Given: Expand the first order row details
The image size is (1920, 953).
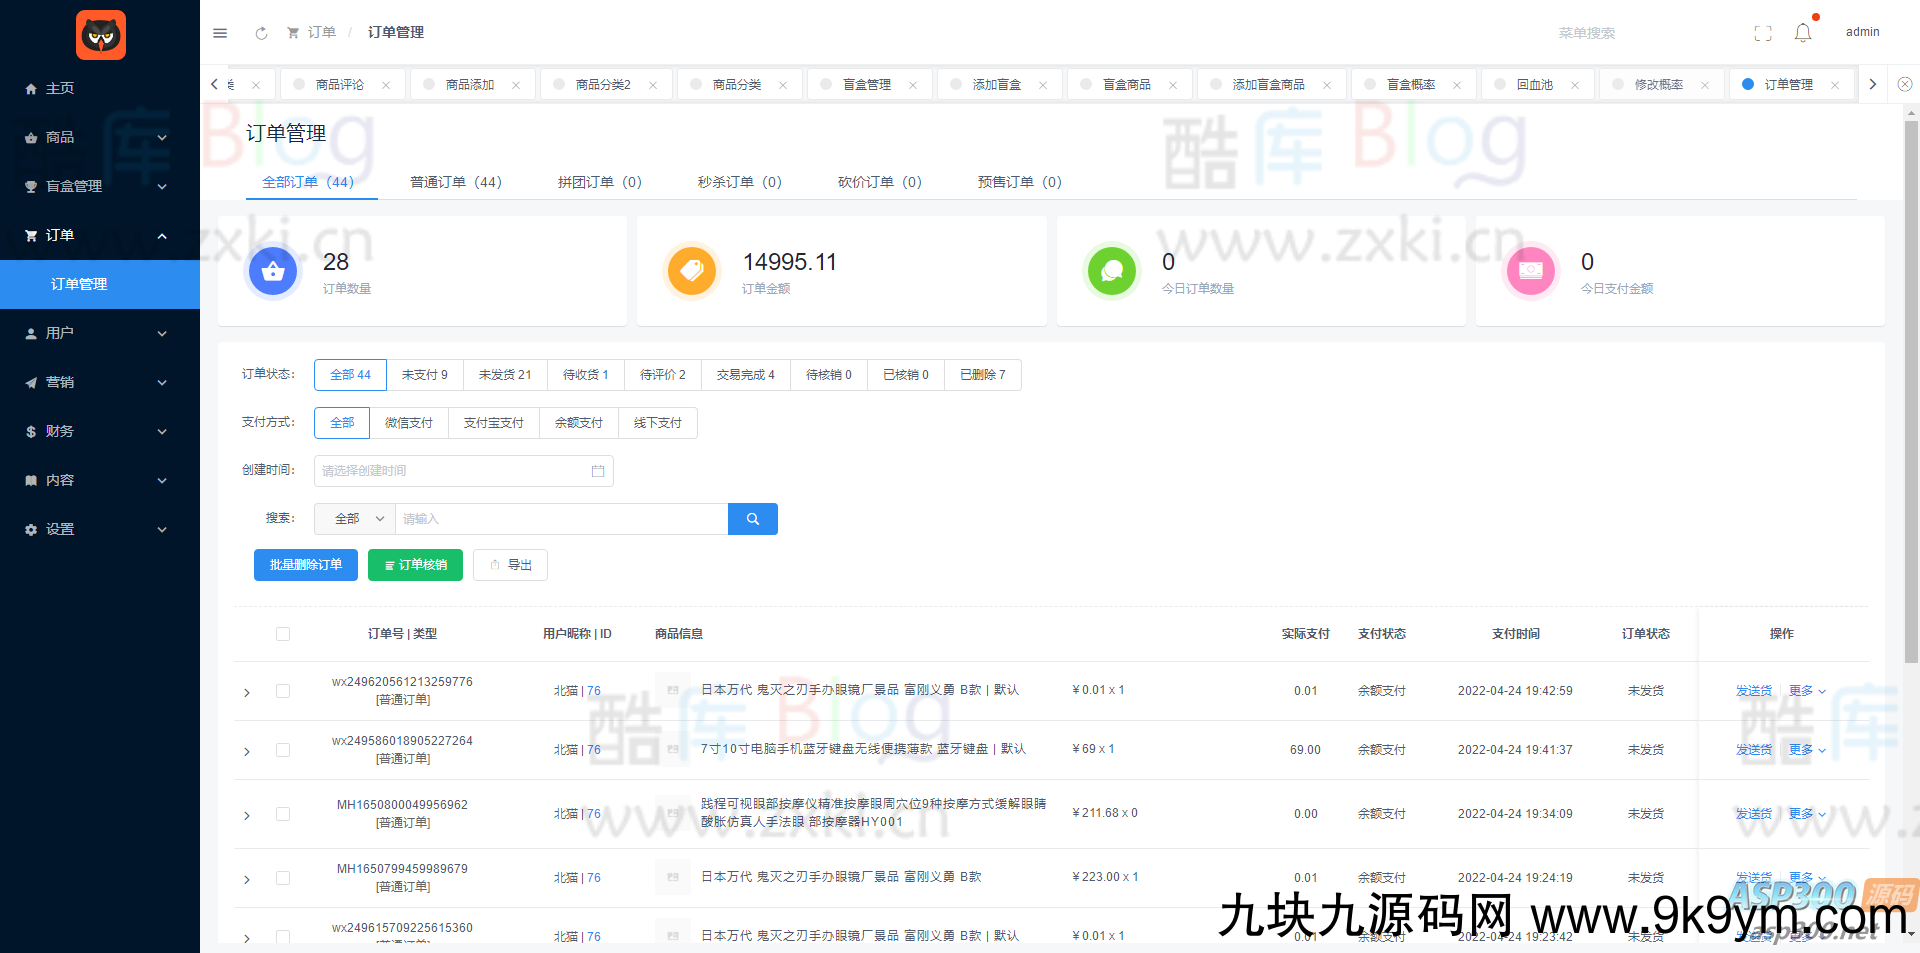Looking at the screenshot, I should 246,691.
